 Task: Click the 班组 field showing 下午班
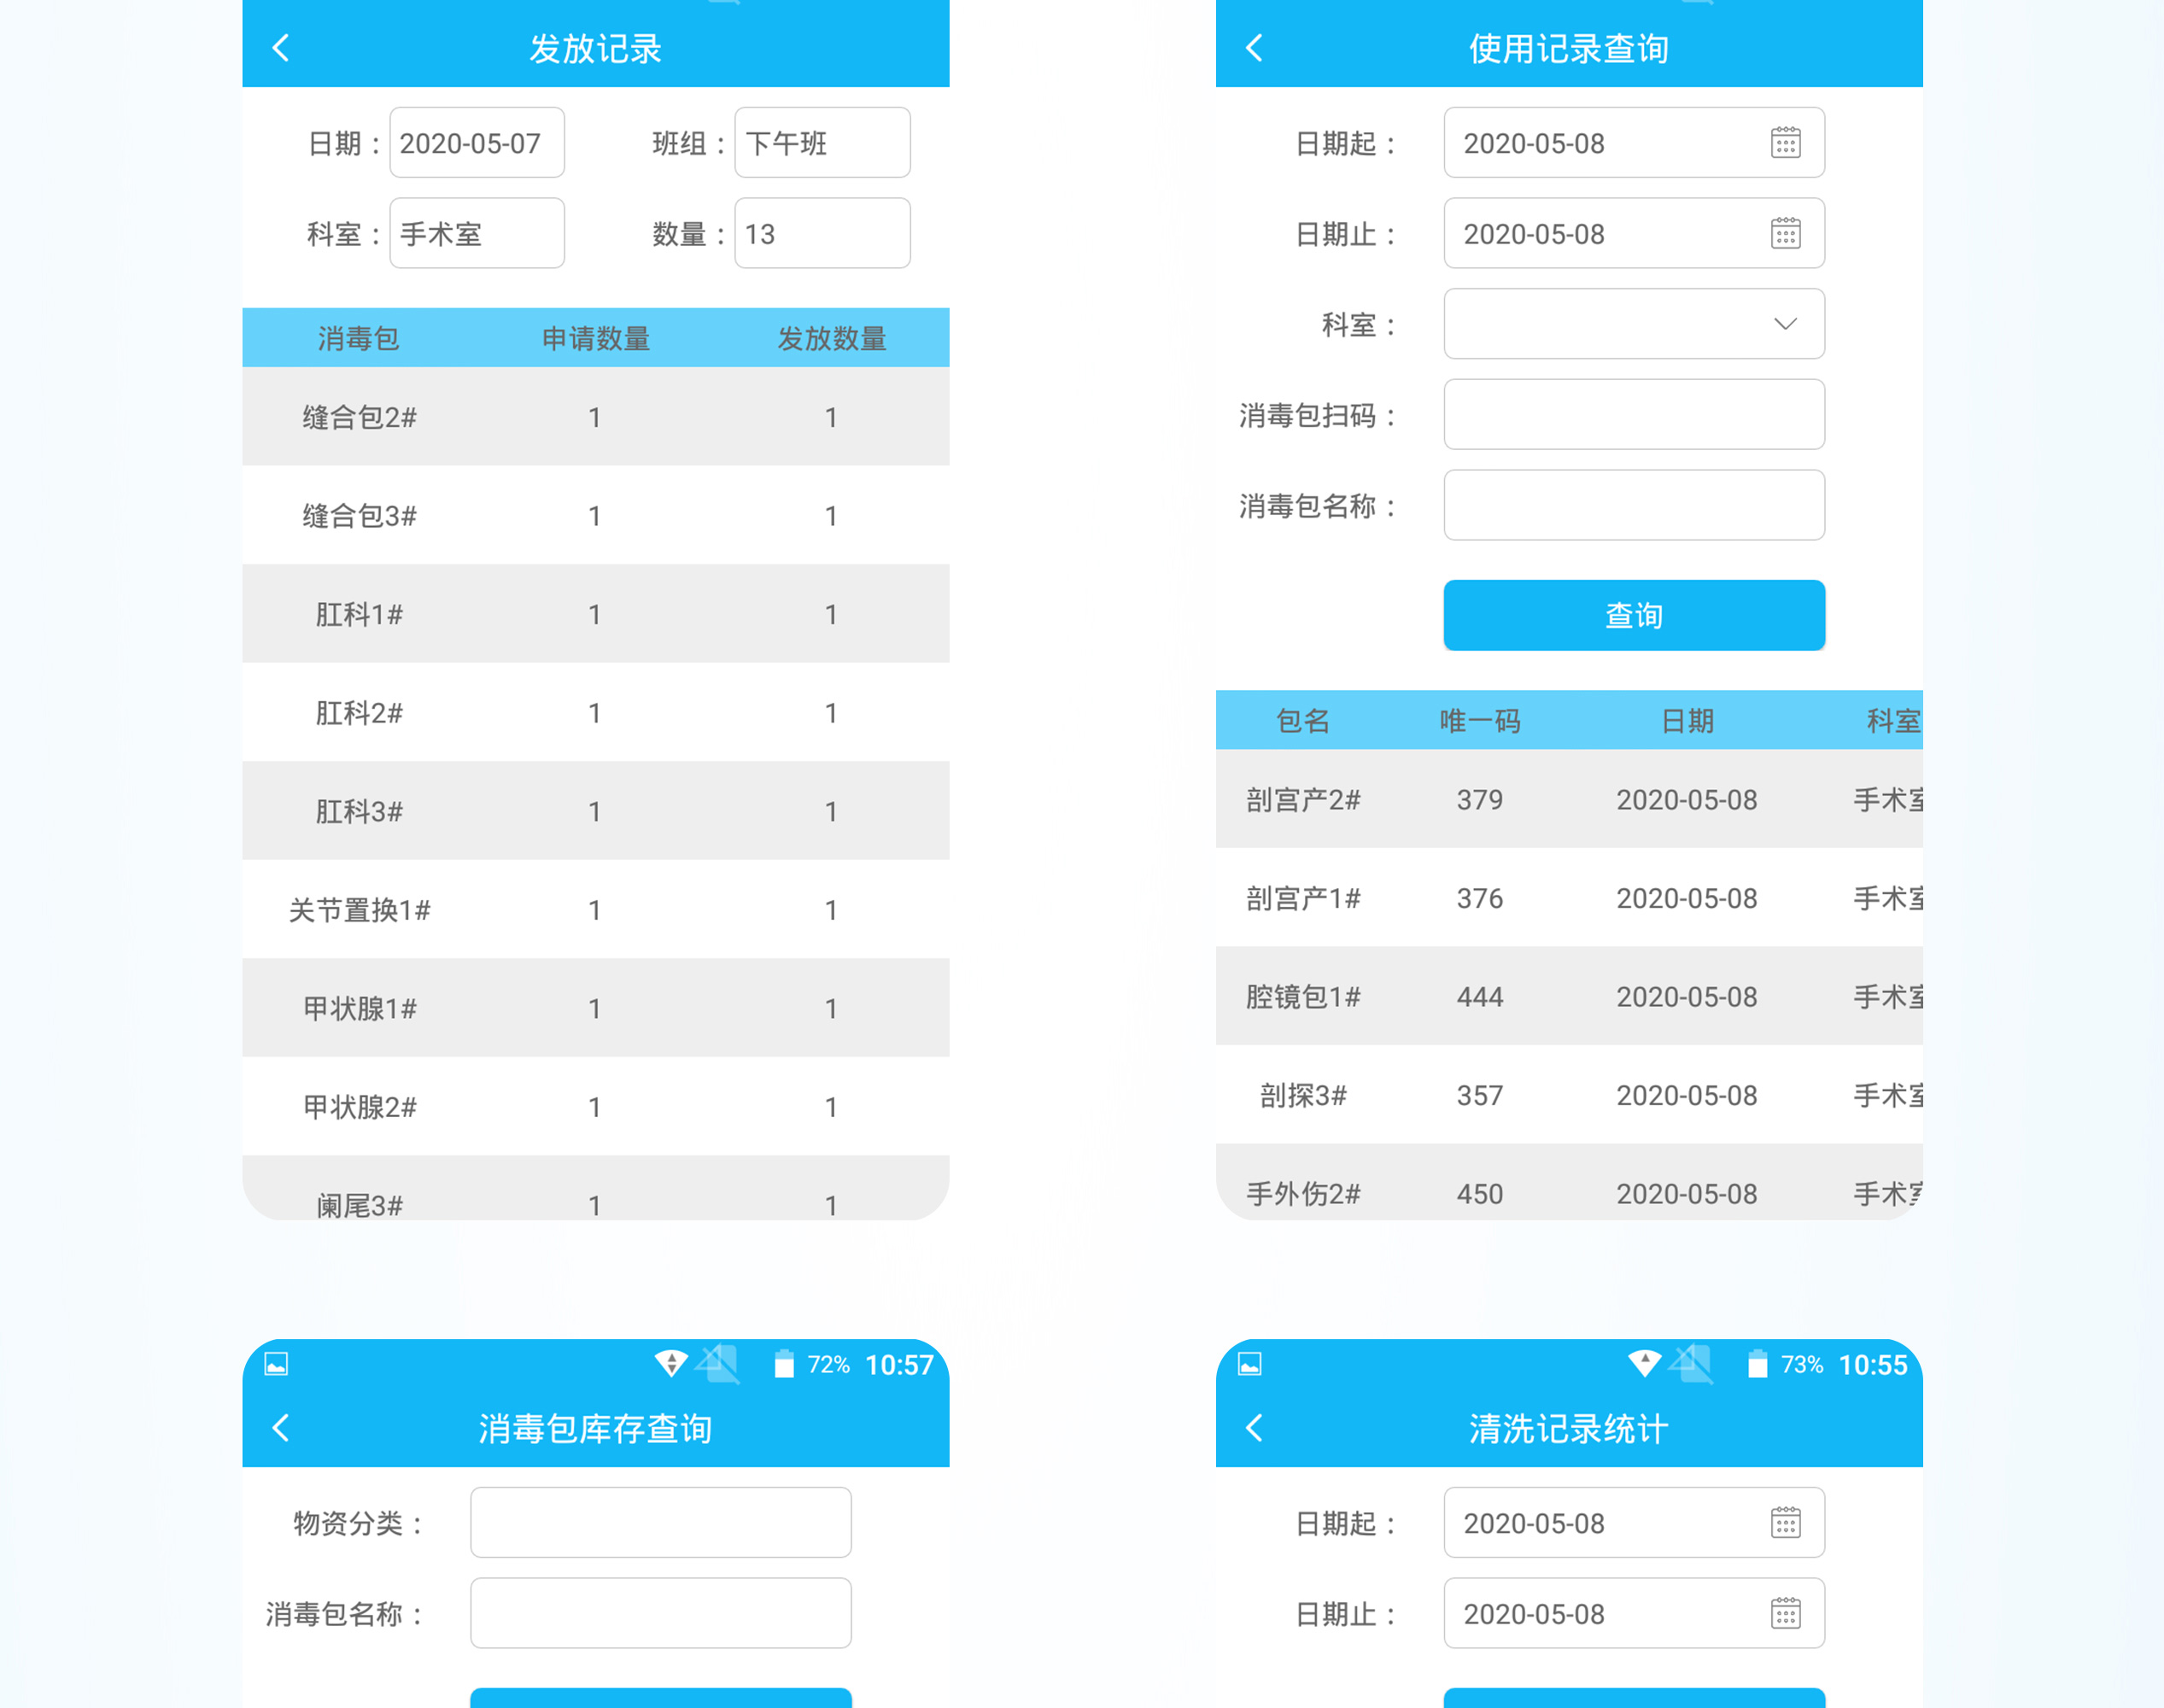tap(821, 143)
